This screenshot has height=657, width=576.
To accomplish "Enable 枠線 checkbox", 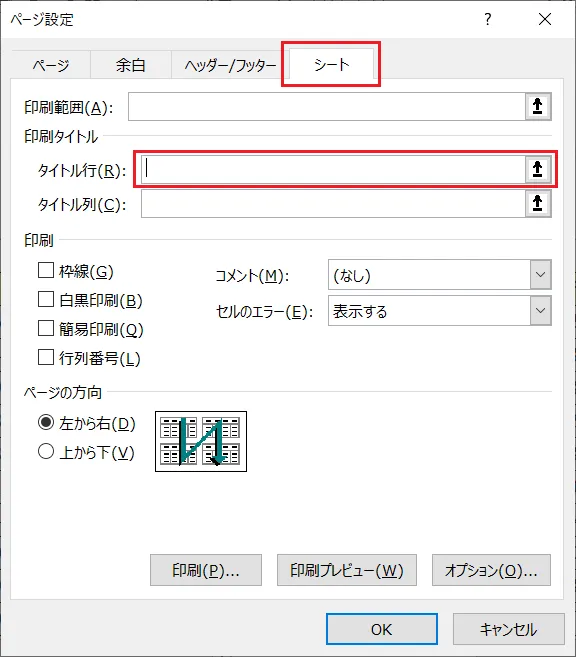I will coord(46,271).
